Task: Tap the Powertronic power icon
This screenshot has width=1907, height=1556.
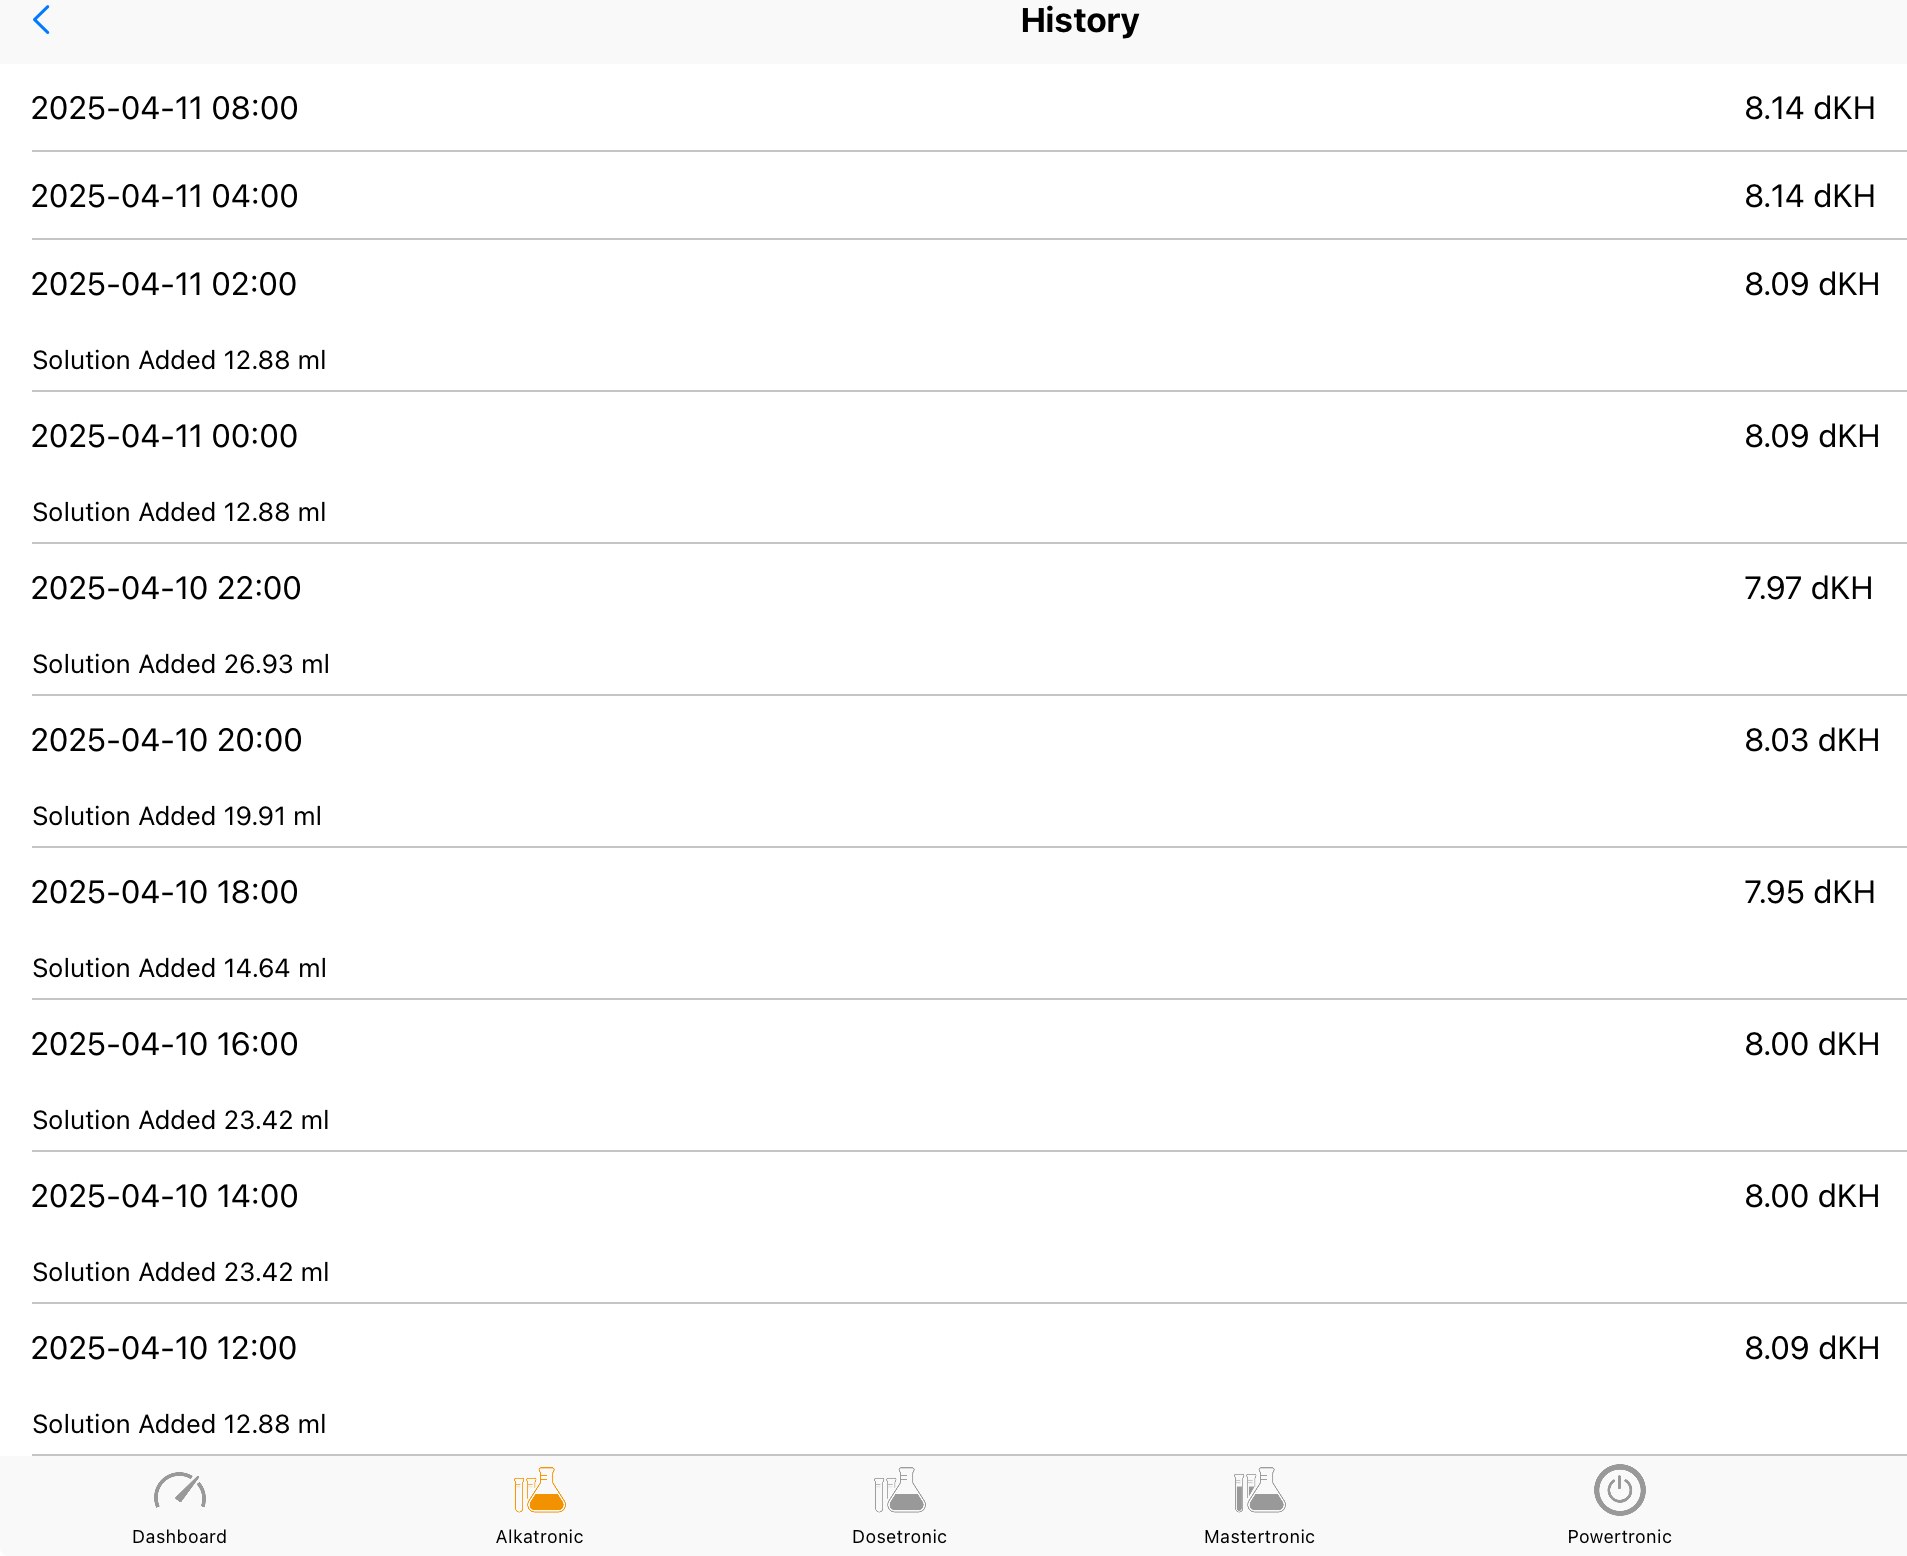Action: (1619, 1491)
